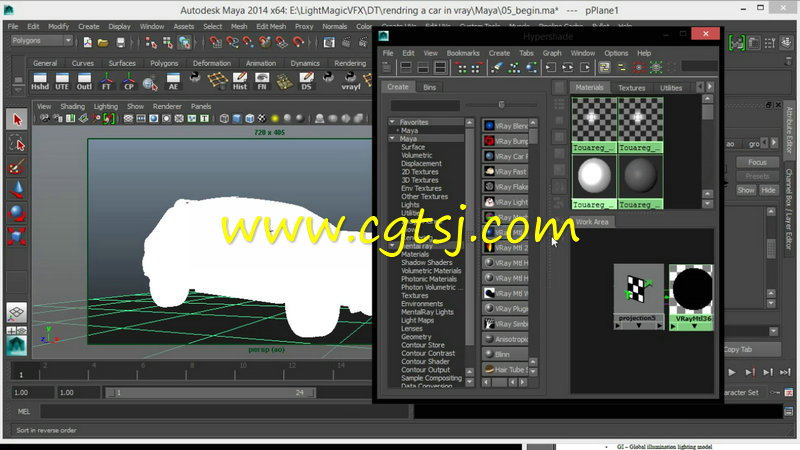Click the play forward button

click(x=732, y=372)
